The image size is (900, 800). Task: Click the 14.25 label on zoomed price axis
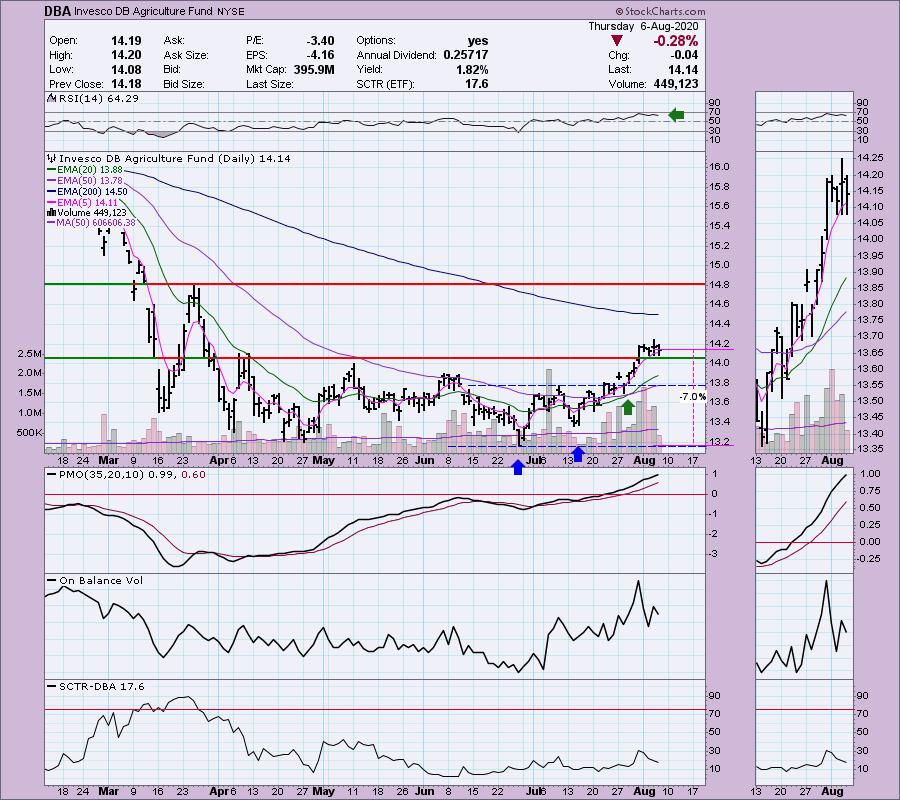870,158
